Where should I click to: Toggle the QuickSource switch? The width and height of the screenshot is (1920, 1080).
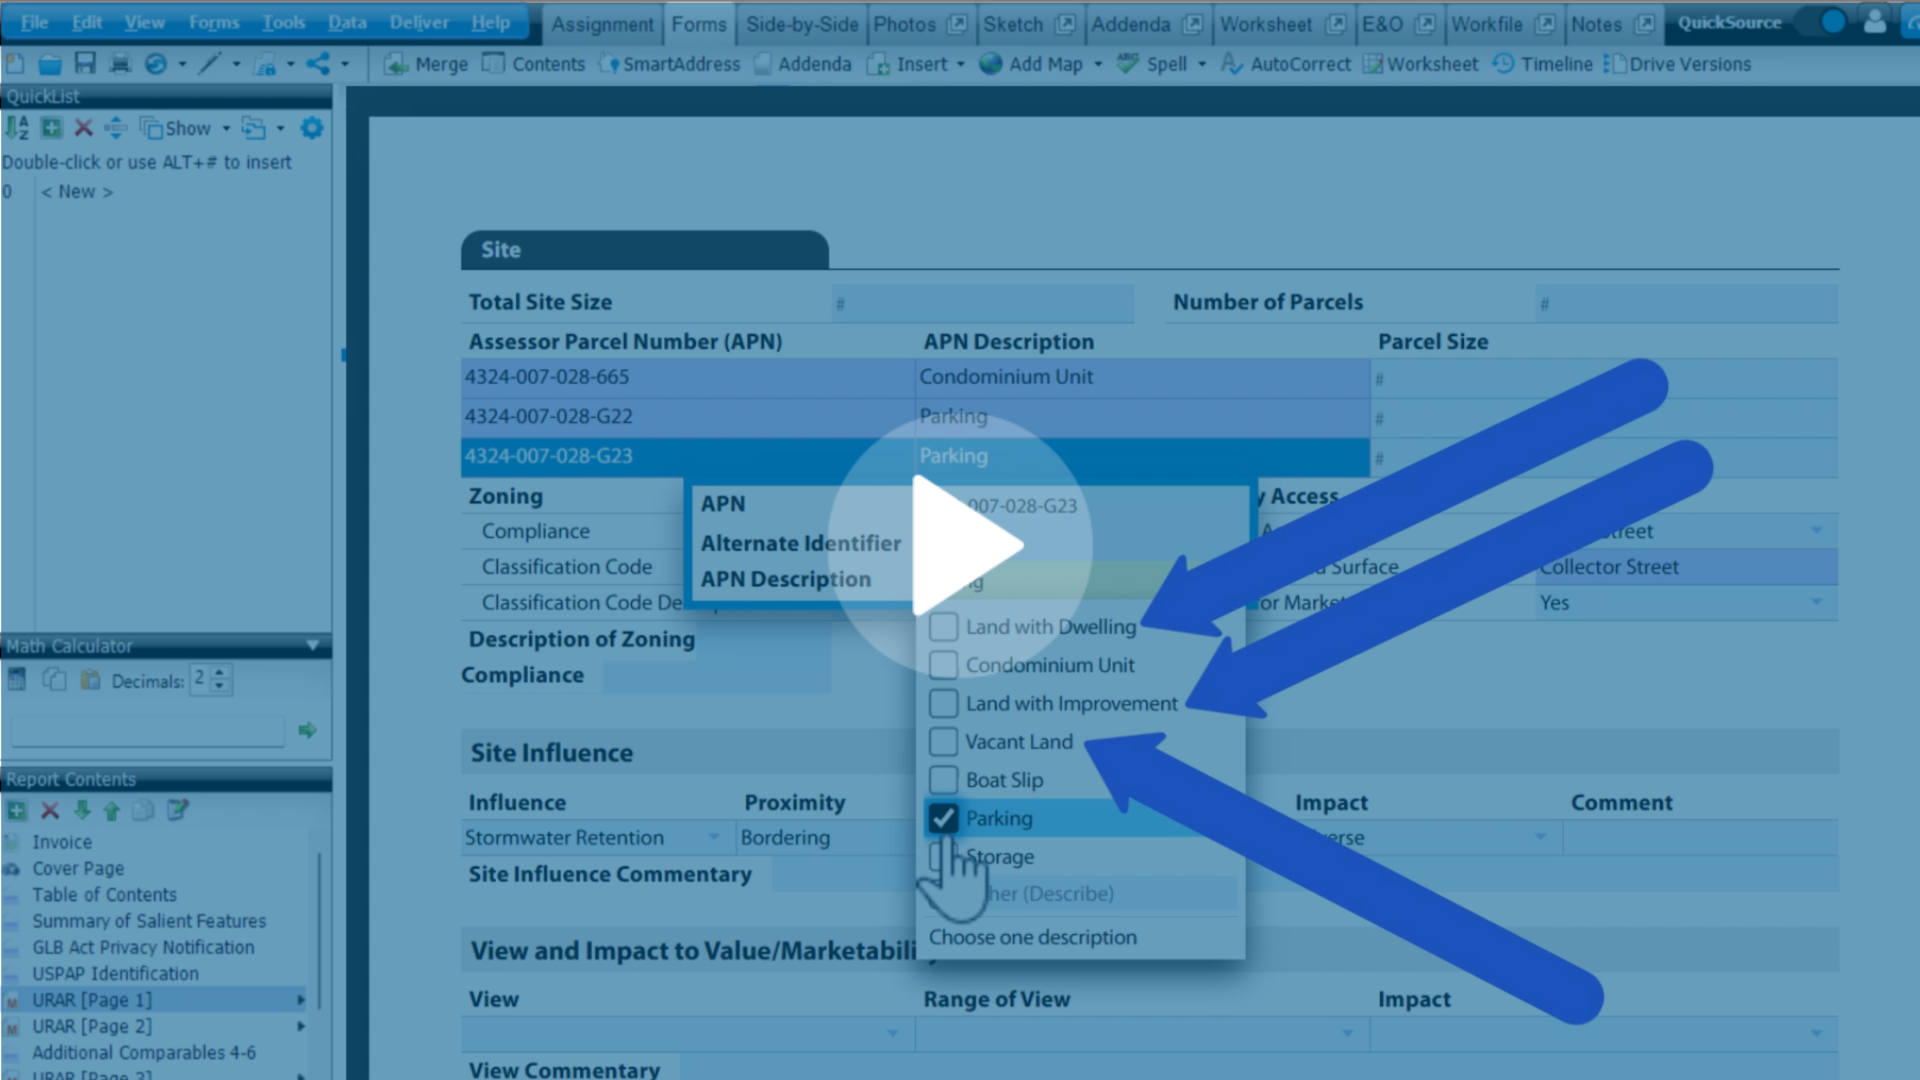pyautogui.click(x=1822, y=22)
